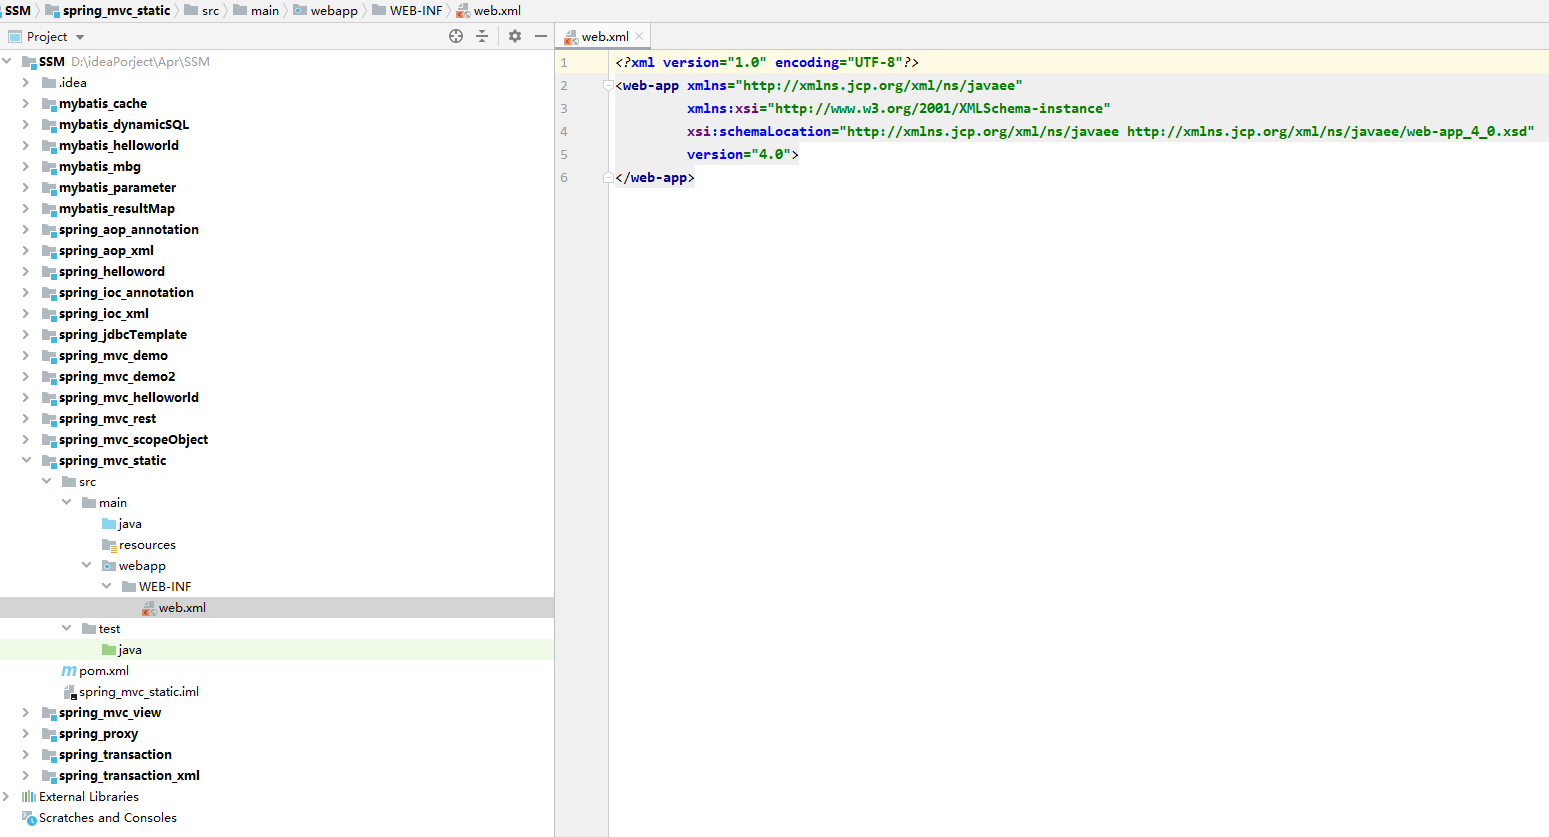Viewport: 1549px width, 837px height.
Task: Collapse the WEB-INF folder arrow
Action: tap(106, 586)
